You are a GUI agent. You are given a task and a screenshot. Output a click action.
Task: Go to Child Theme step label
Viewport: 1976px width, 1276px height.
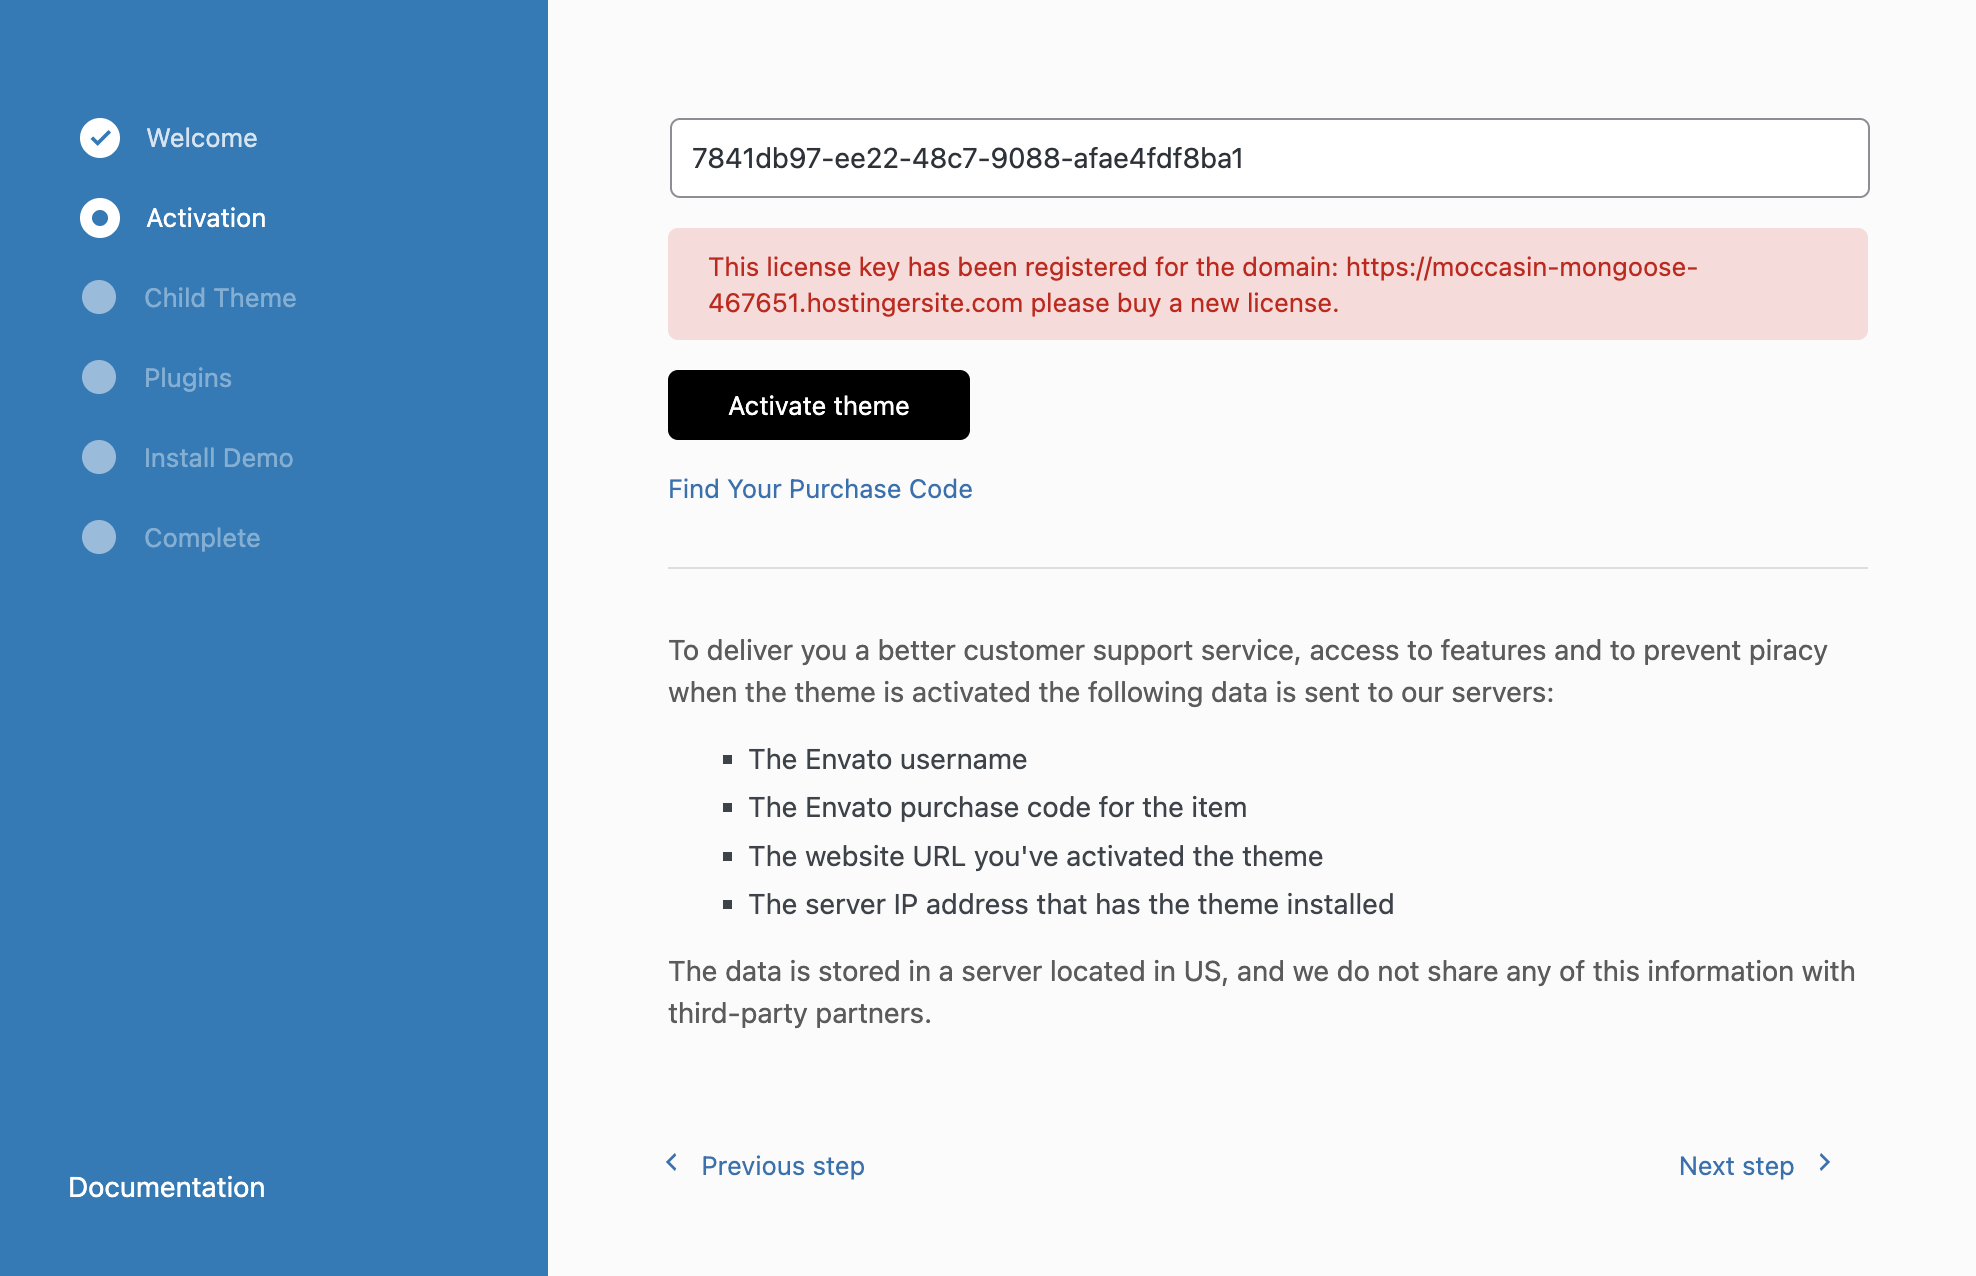pos(220,298)
